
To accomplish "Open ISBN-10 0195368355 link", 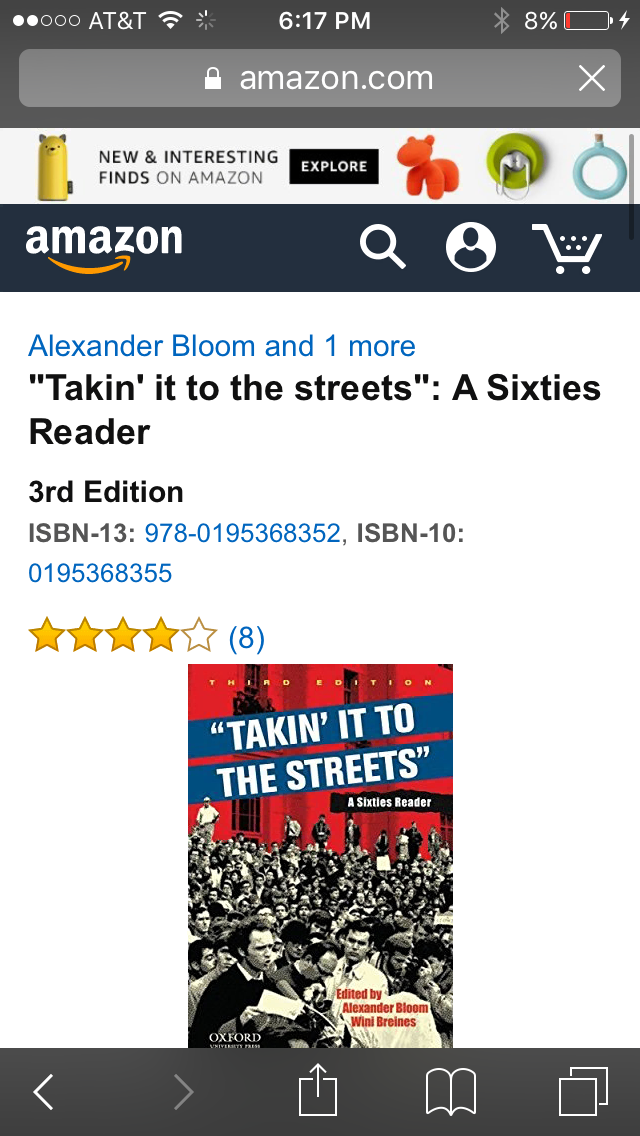I will 100,573.
